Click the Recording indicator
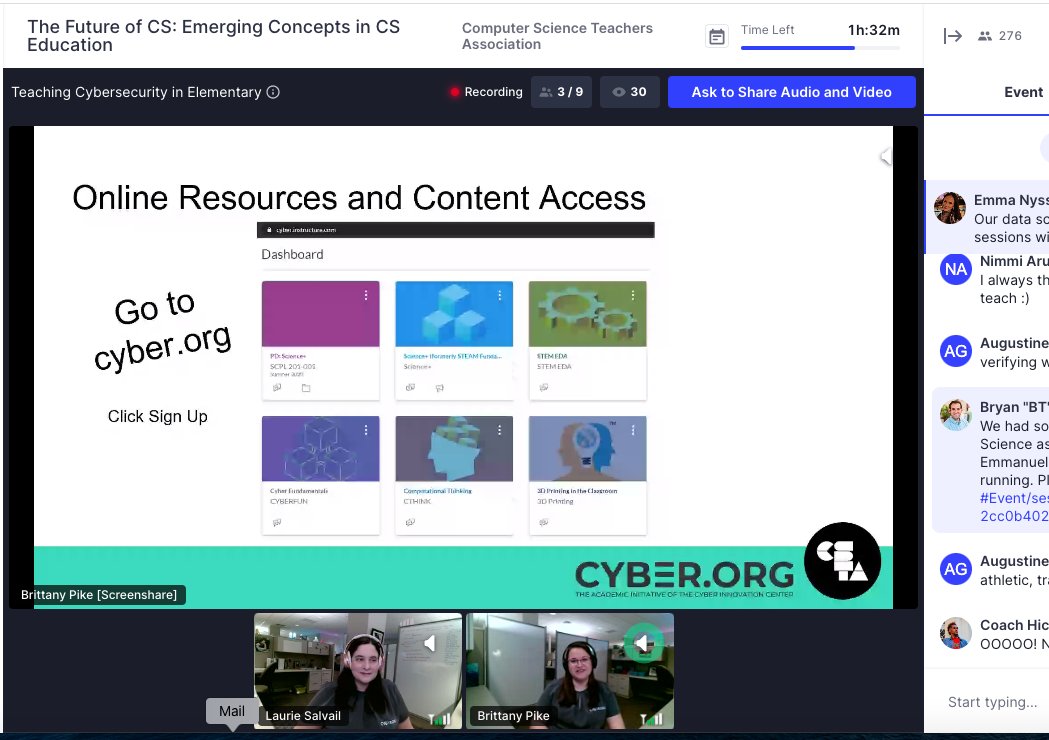The image size is (1049, 740). [486, 92]
